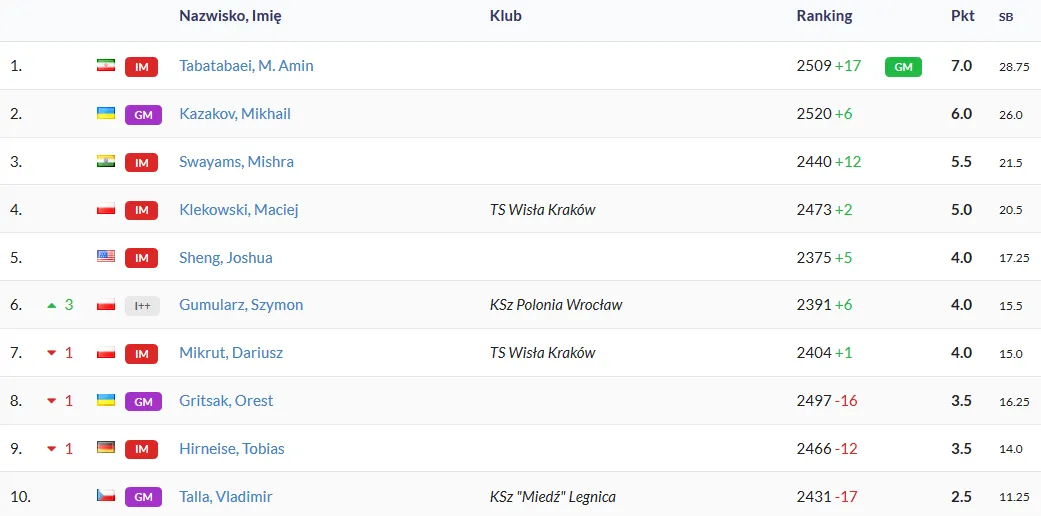Click the I++ title badge for Gumularz
1041x516 pixels.
[143, 305]
